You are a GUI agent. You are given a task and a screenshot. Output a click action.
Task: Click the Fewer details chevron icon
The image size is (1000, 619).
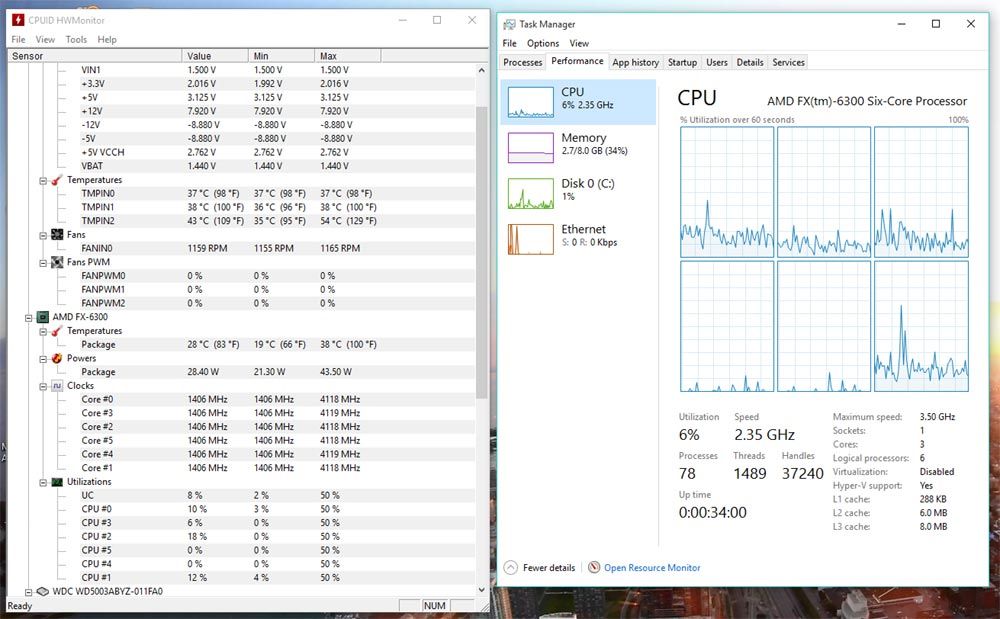511,567
